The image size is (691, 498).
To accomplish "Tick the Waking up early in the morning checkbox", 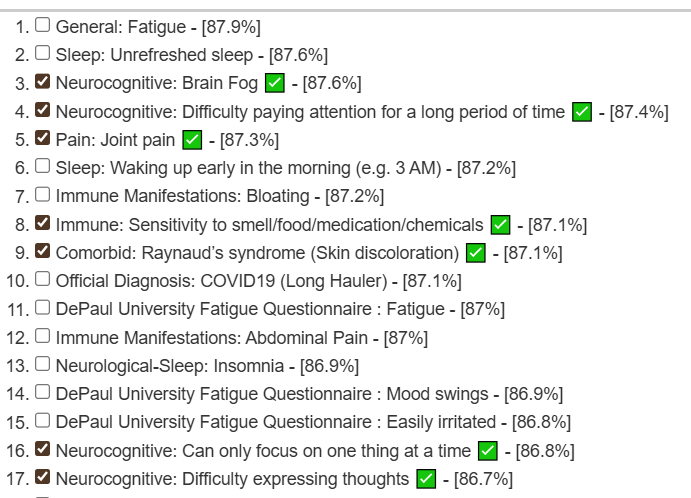I will coord(42,166).
